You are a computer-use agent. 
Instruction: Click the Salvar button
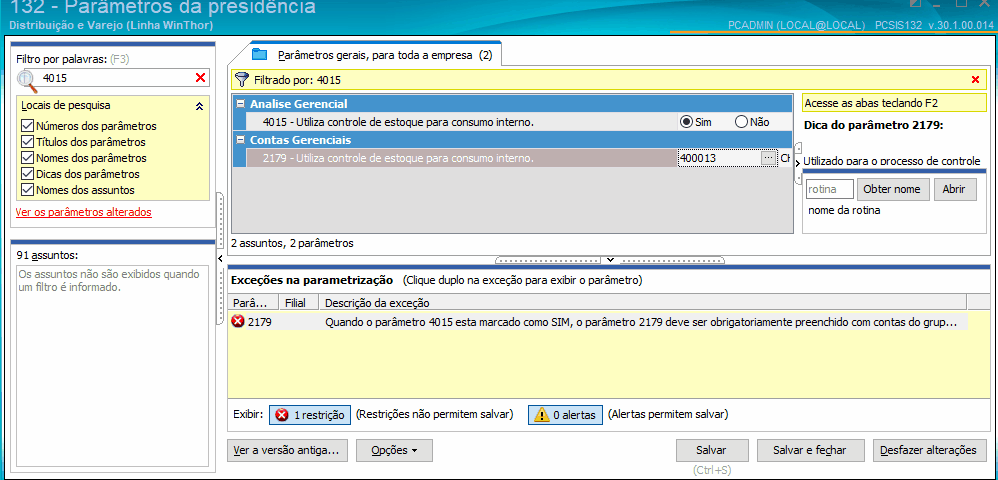[x=711, y=450]
